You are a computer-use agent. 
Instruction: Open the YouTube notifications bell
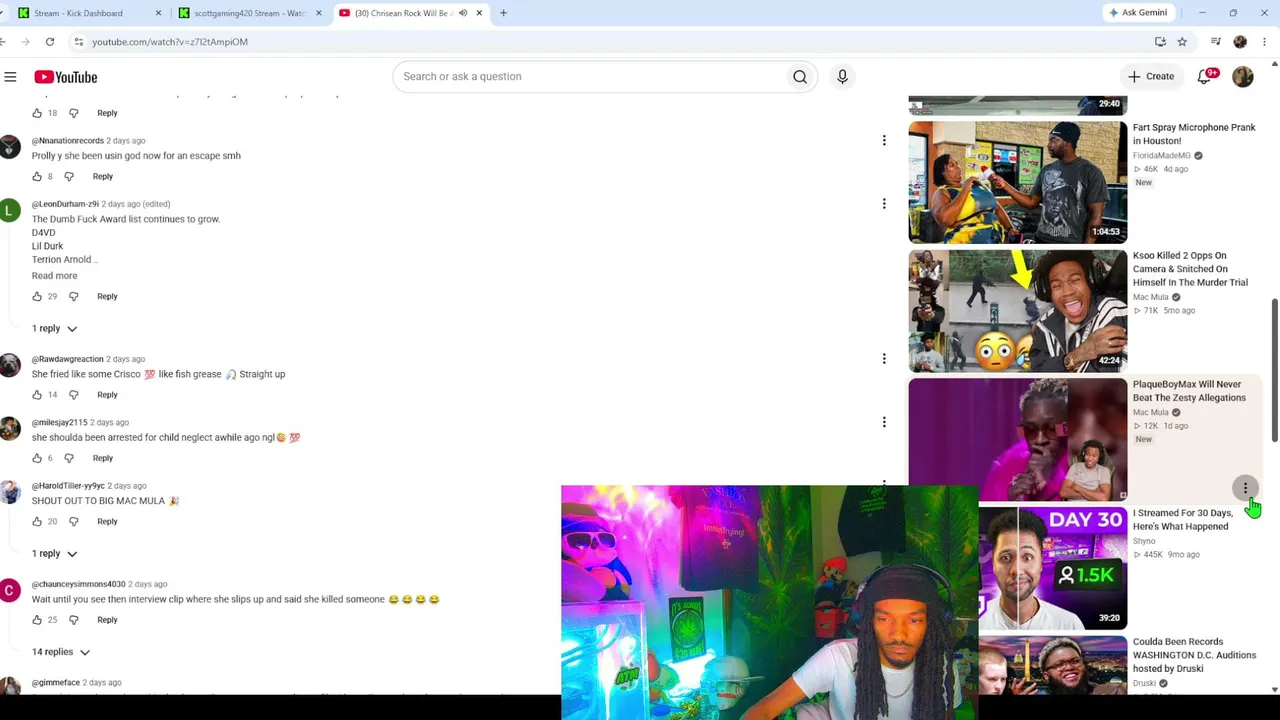pos(1205,77)
